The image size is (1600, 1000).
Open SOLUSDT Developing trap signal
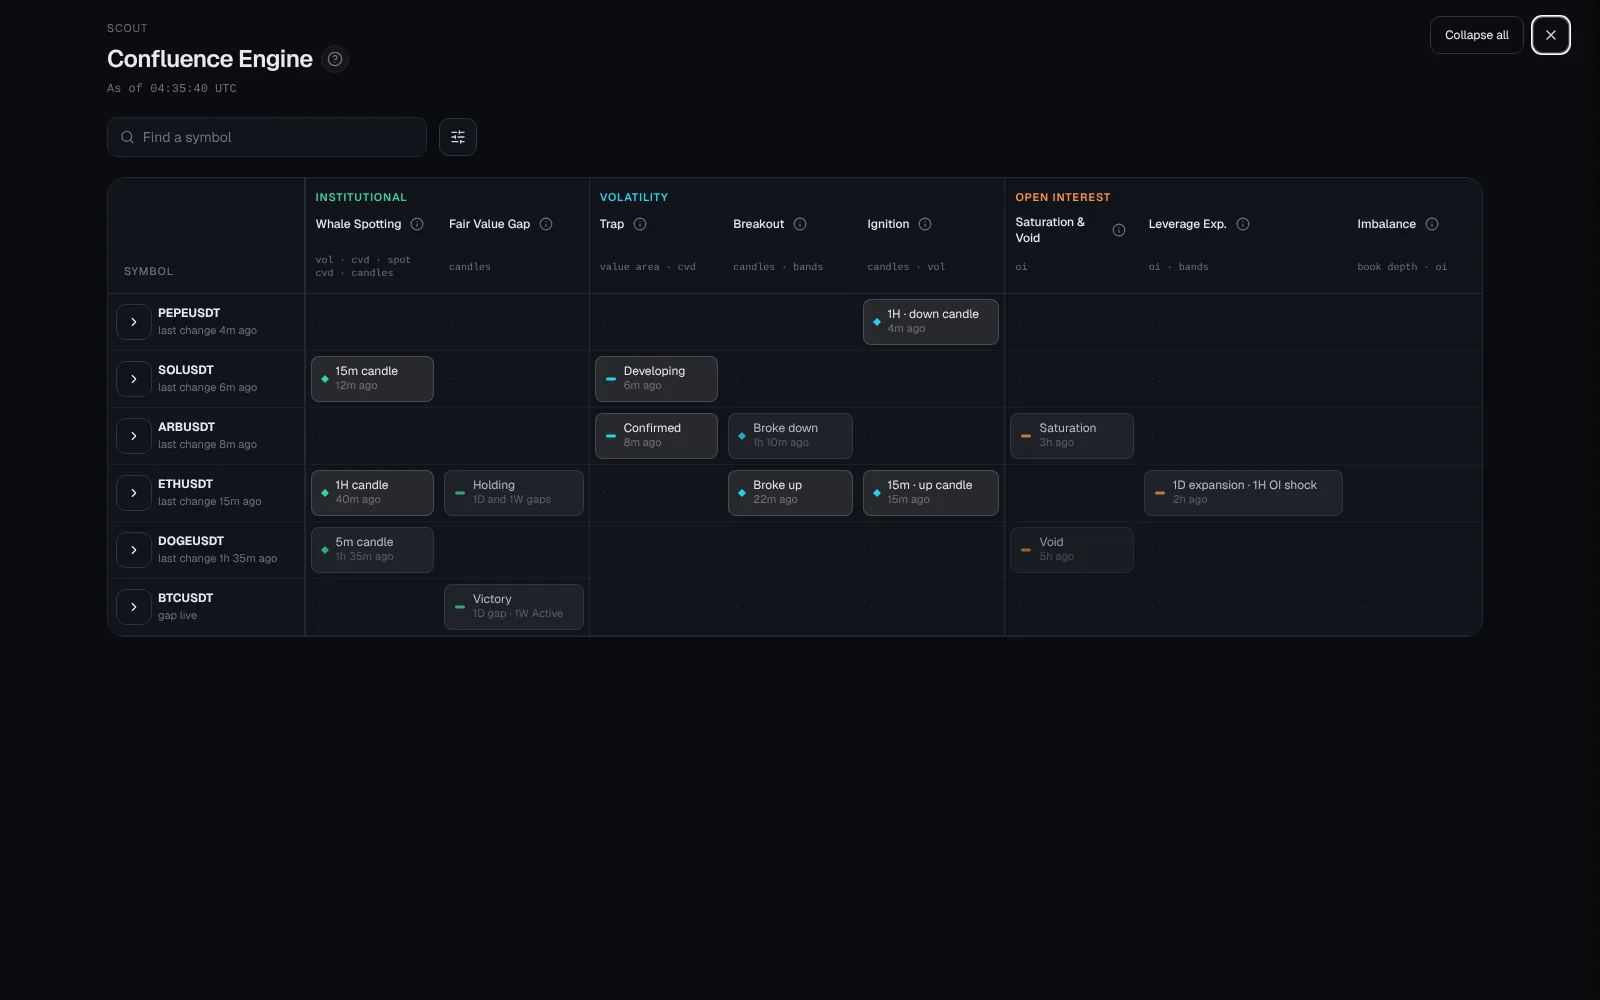pyautogui.click(x=656, y=379)
